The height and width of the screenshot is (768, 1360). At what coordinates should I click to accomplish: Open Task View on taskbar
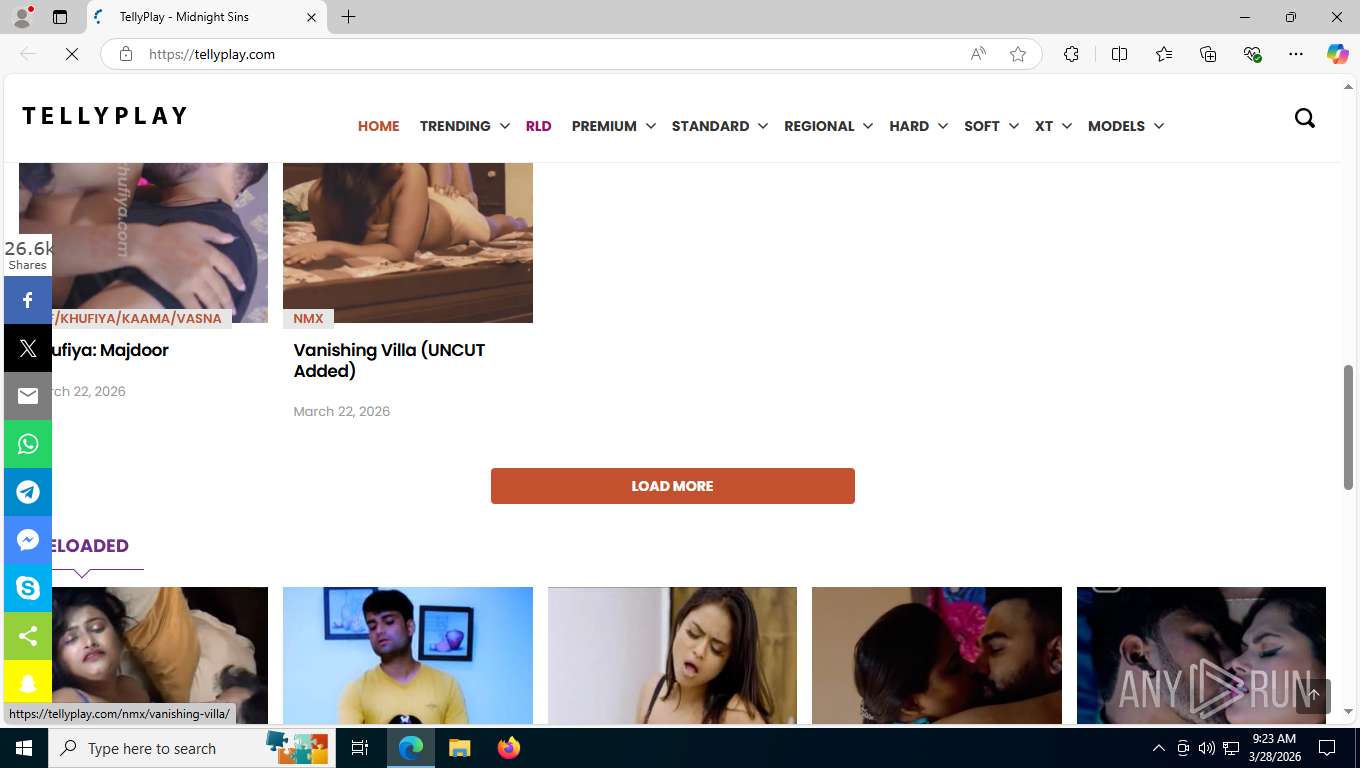coord(360,748)
